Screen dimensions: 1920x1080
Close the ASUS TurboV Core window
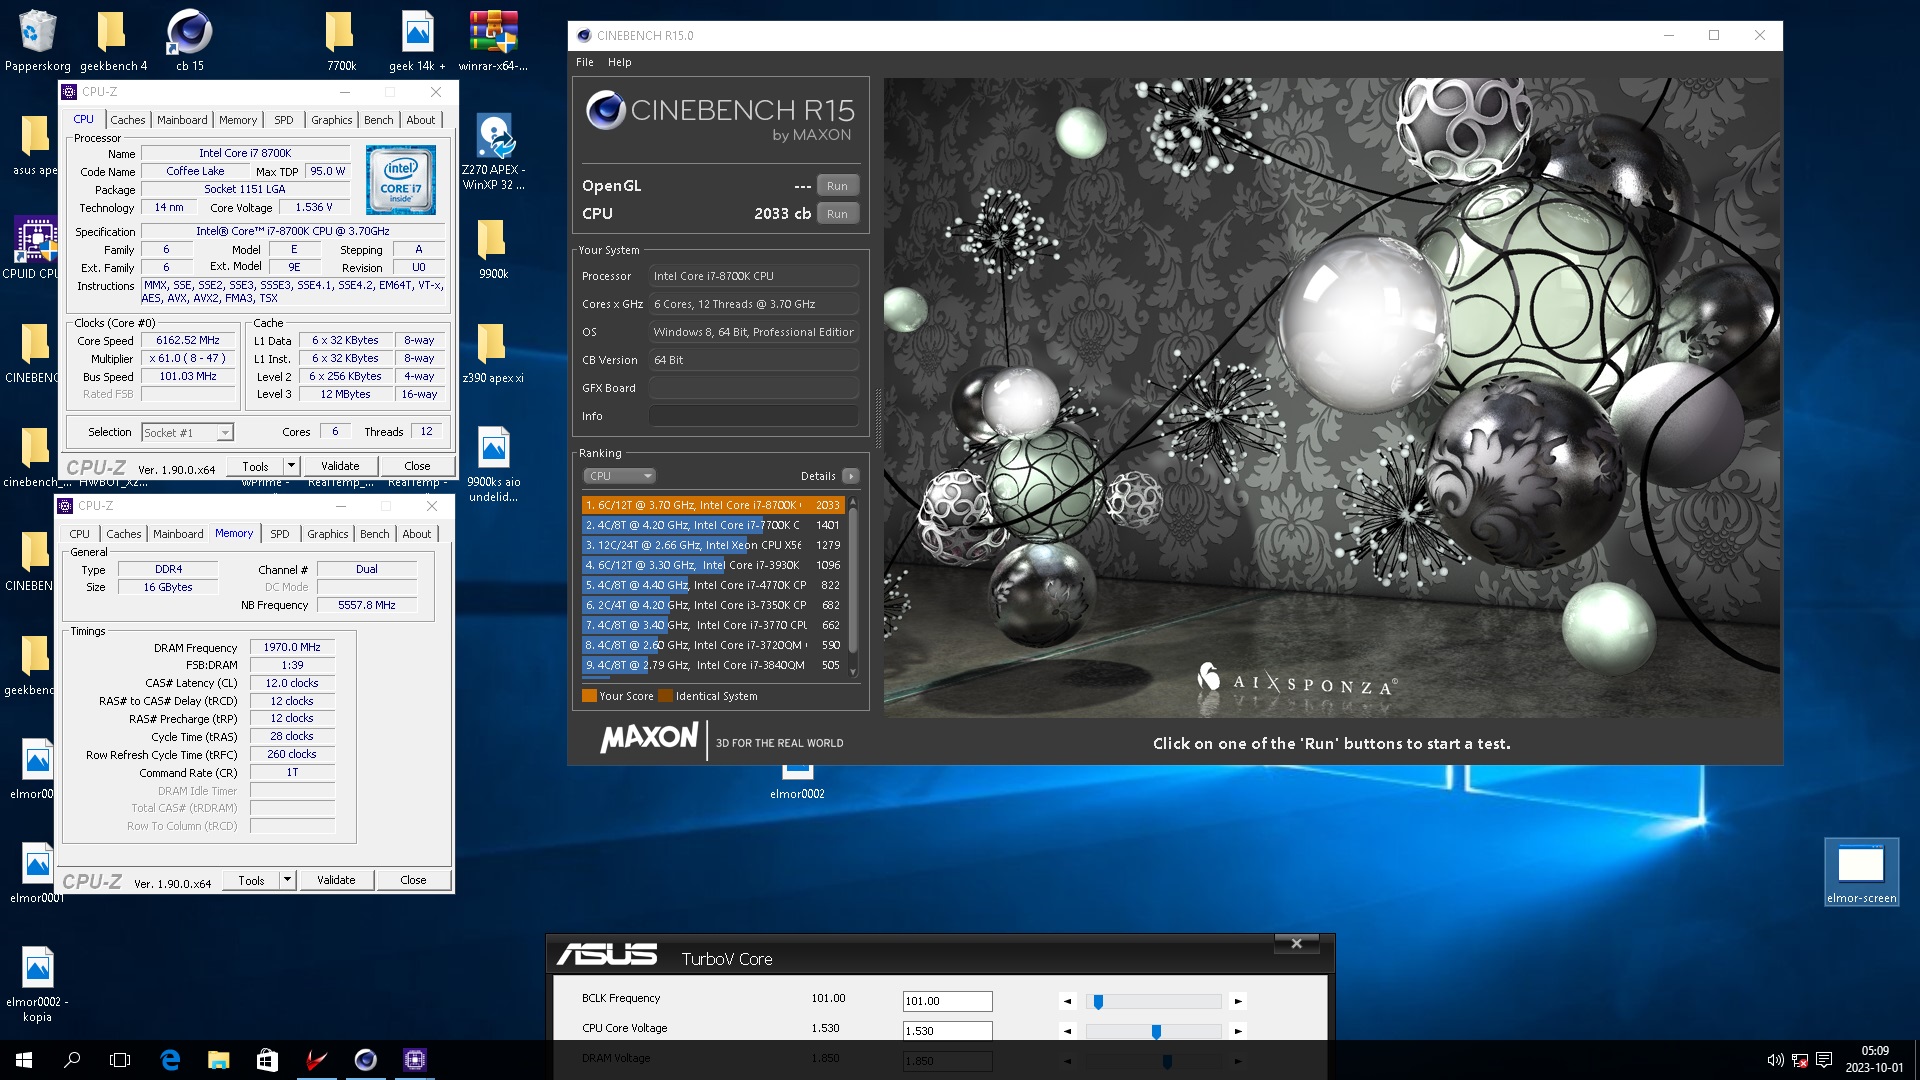click(1296, 943)
